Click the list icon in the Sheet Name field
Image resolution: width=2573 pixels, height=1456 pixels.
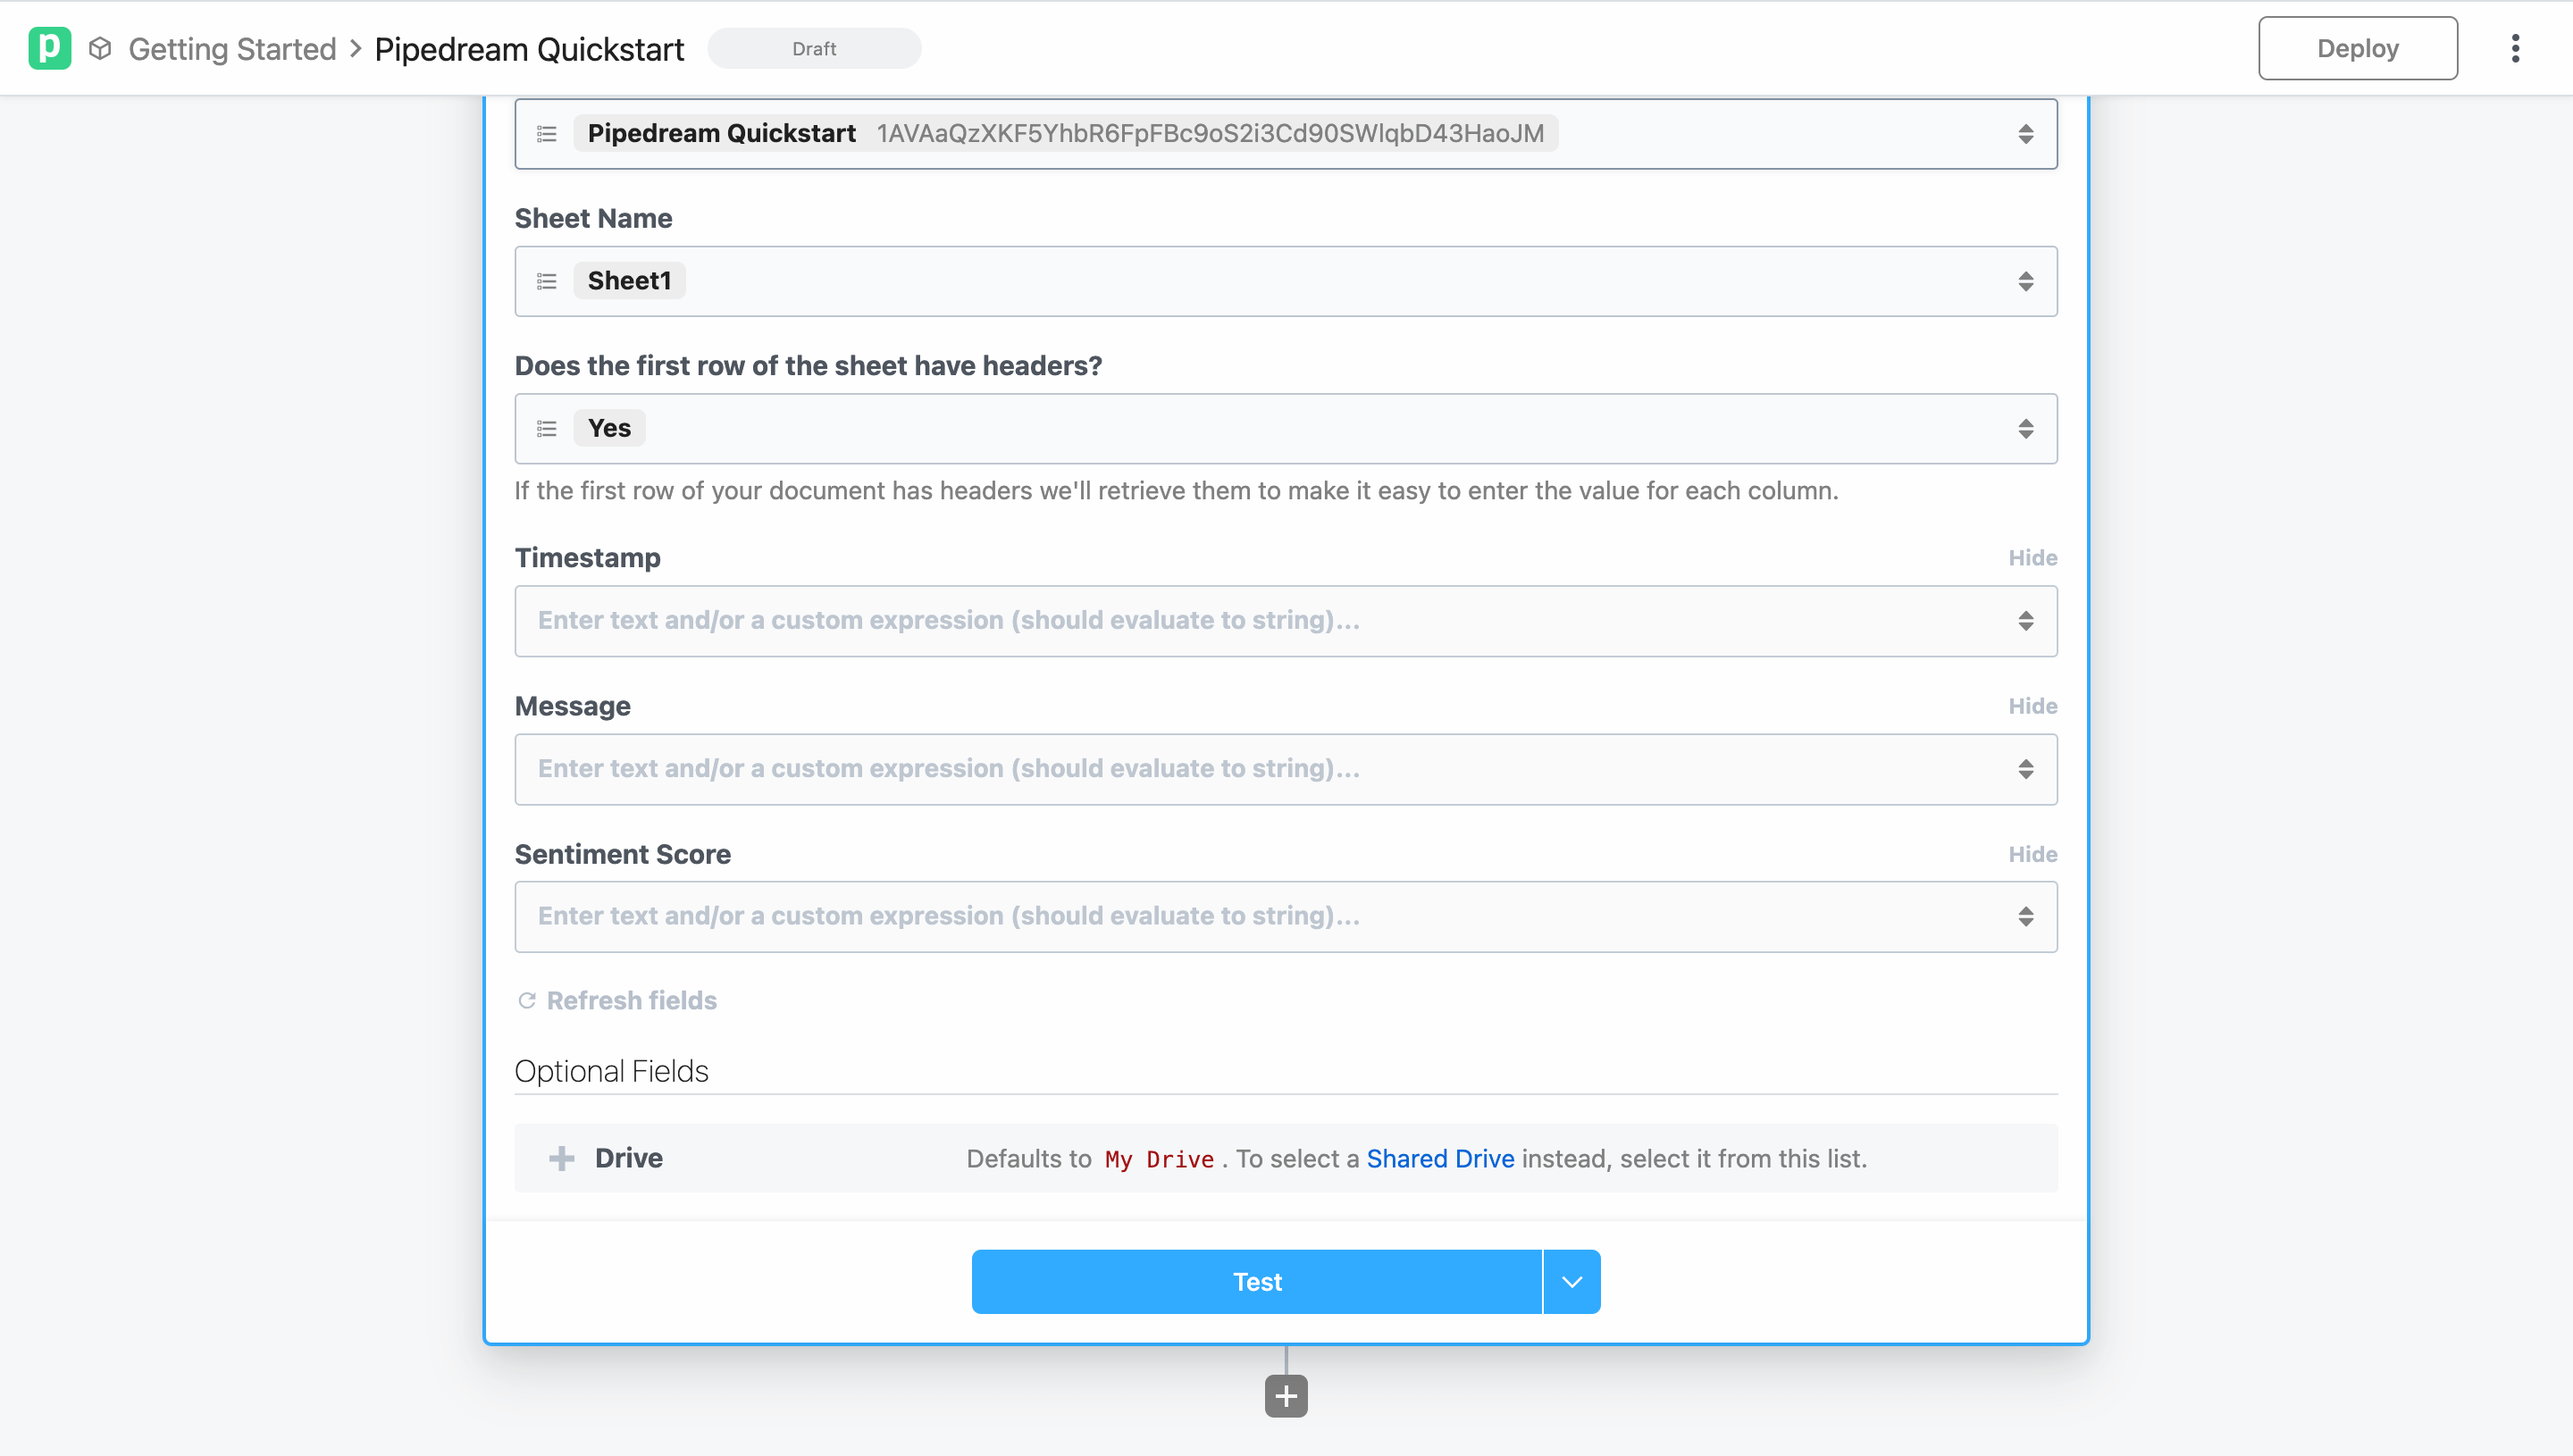tap(546, 281)
